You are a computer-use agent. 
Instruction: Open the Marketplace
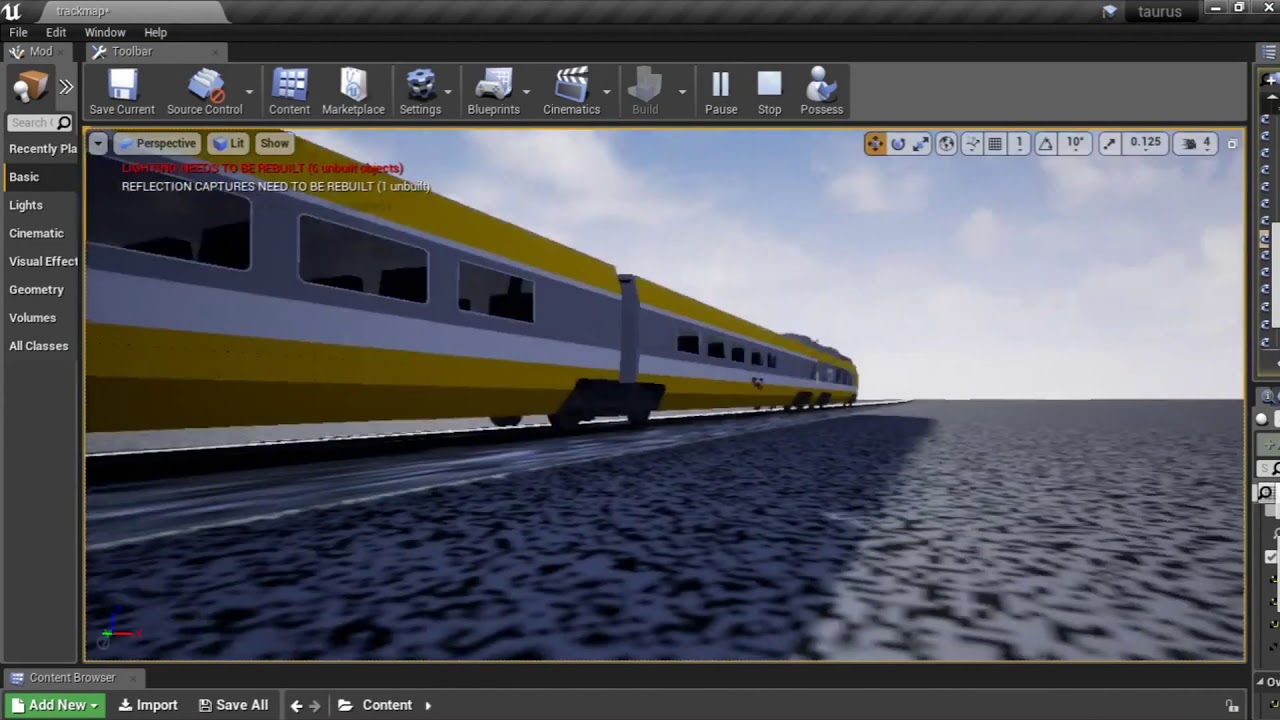(353, 92)
